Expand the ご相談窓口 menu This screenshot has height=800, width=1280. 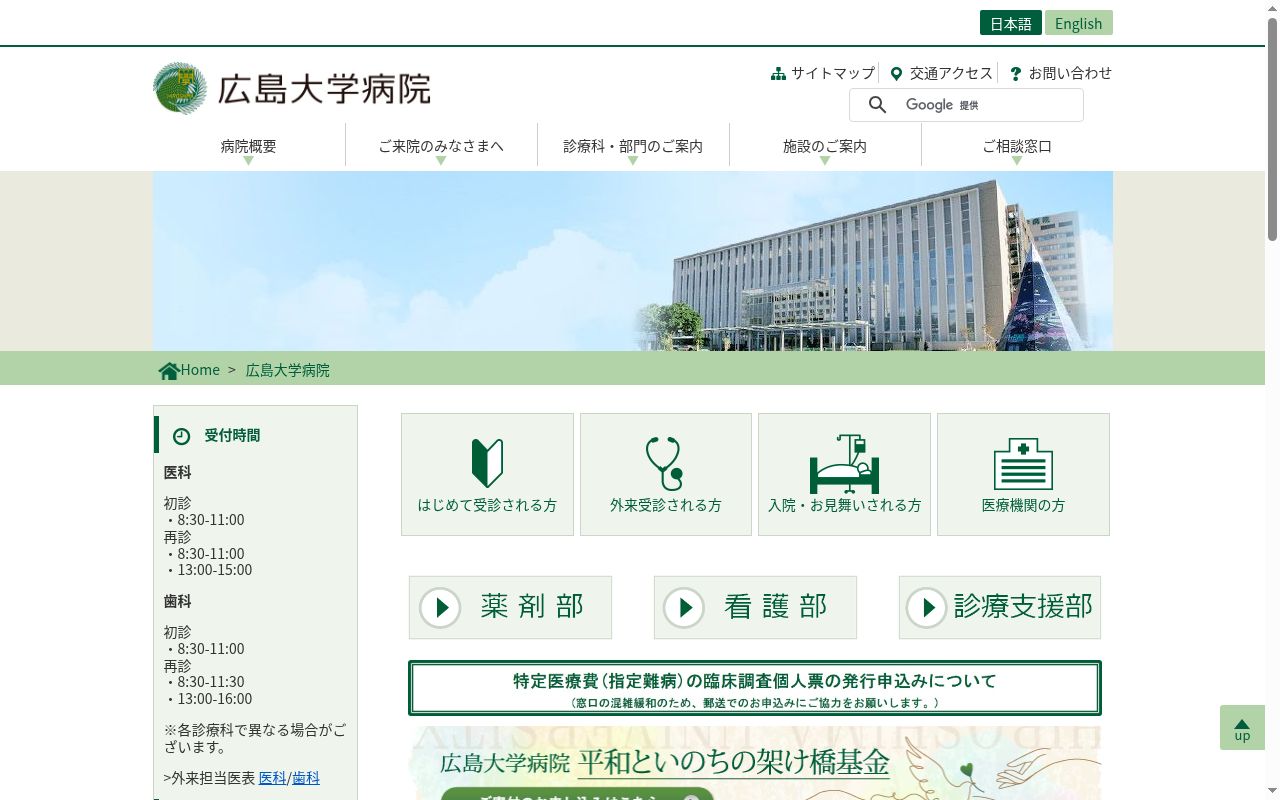[x=1017, y=146]
